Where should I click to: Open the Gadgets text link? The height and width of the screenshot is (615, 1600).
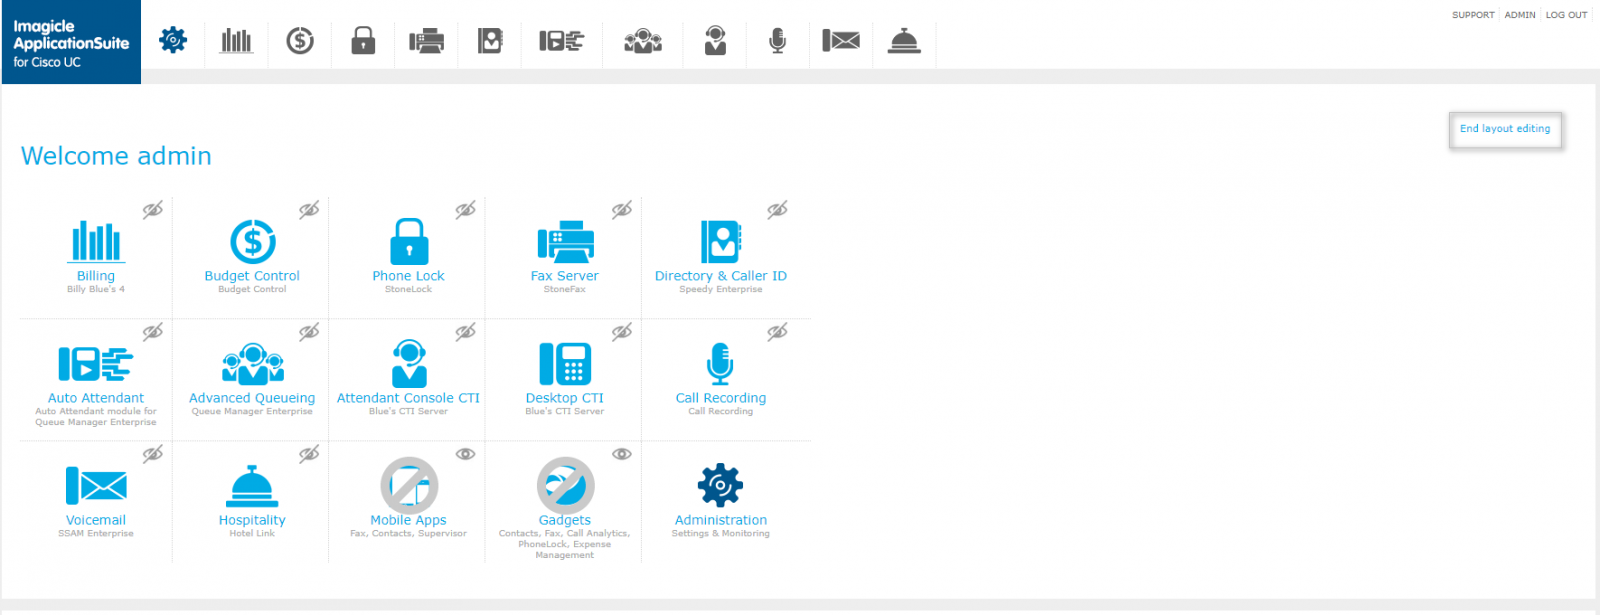point(565,520)
